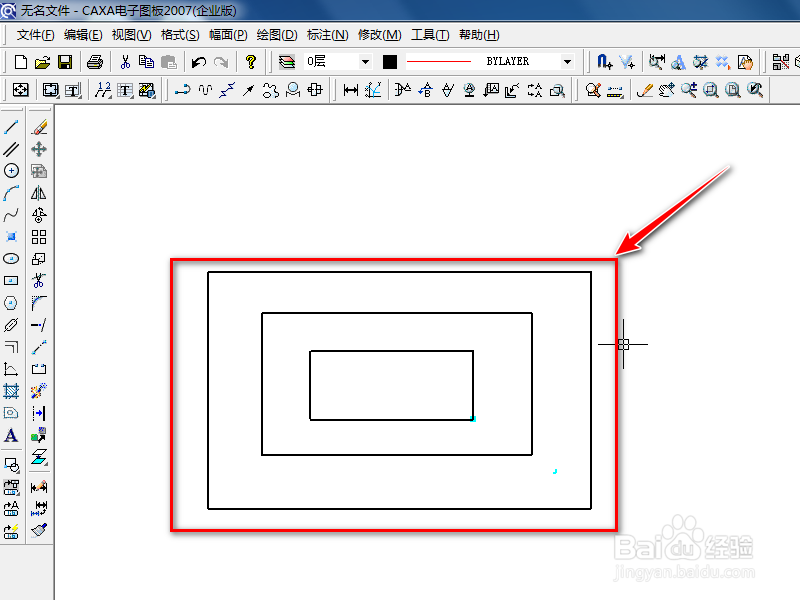Select the Spline curve tool
800x600 pixels.
pos(11,215)
